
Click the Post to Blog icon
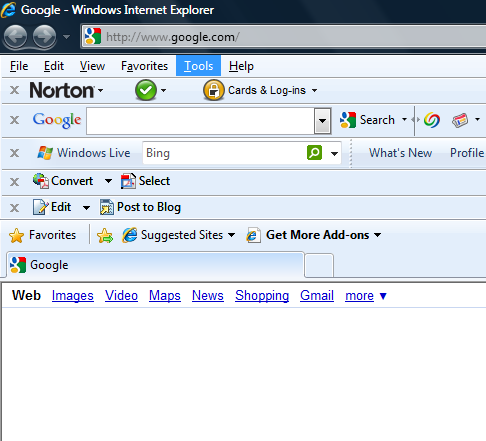(x=107, y=207)
